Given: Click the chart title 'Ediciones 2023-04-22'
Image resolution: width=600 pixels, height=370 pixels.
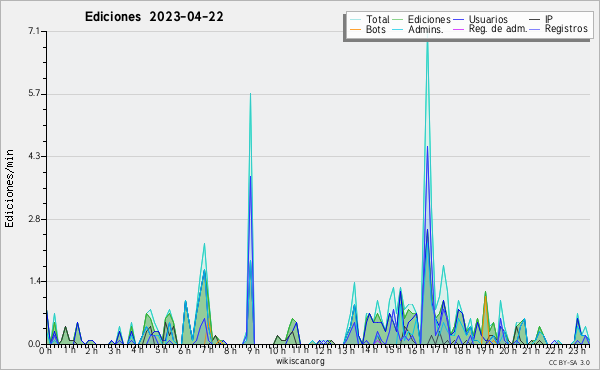Looking at the screenshot, I should 154,17.
